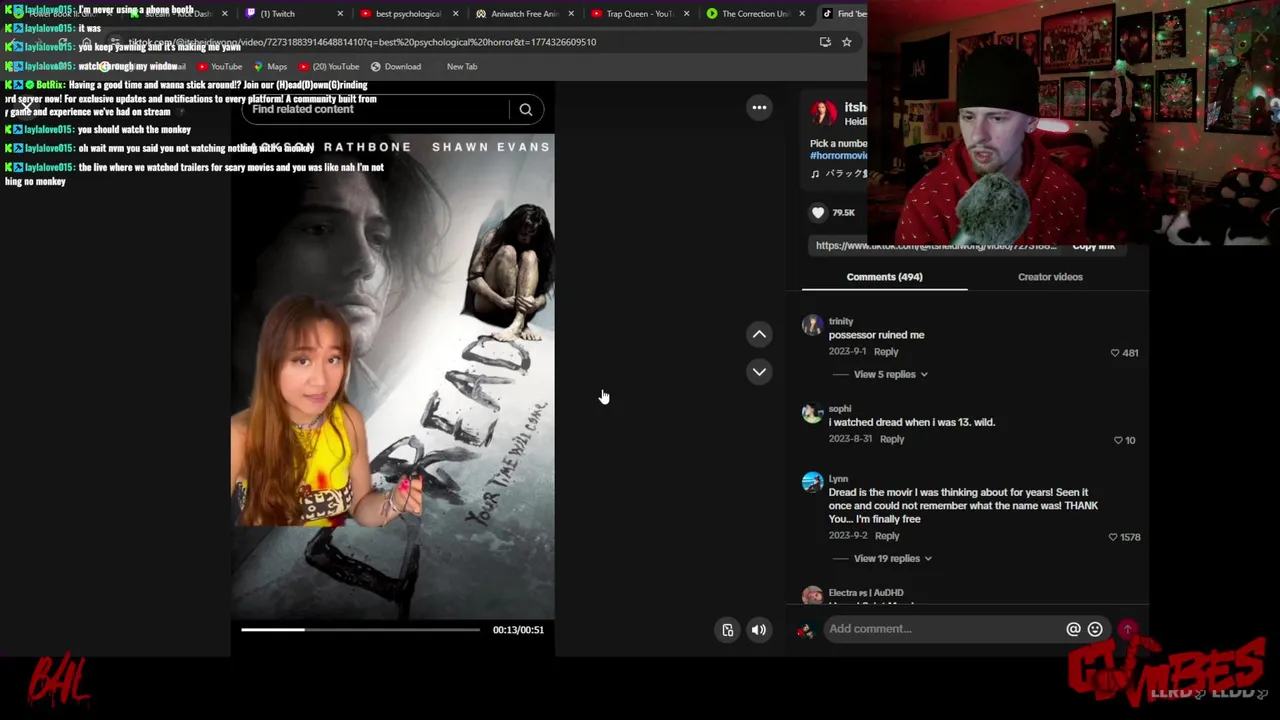This screenshot has height=720, width=1280.
Task: Click Lynn username in comments
Action: coord(838,479)
